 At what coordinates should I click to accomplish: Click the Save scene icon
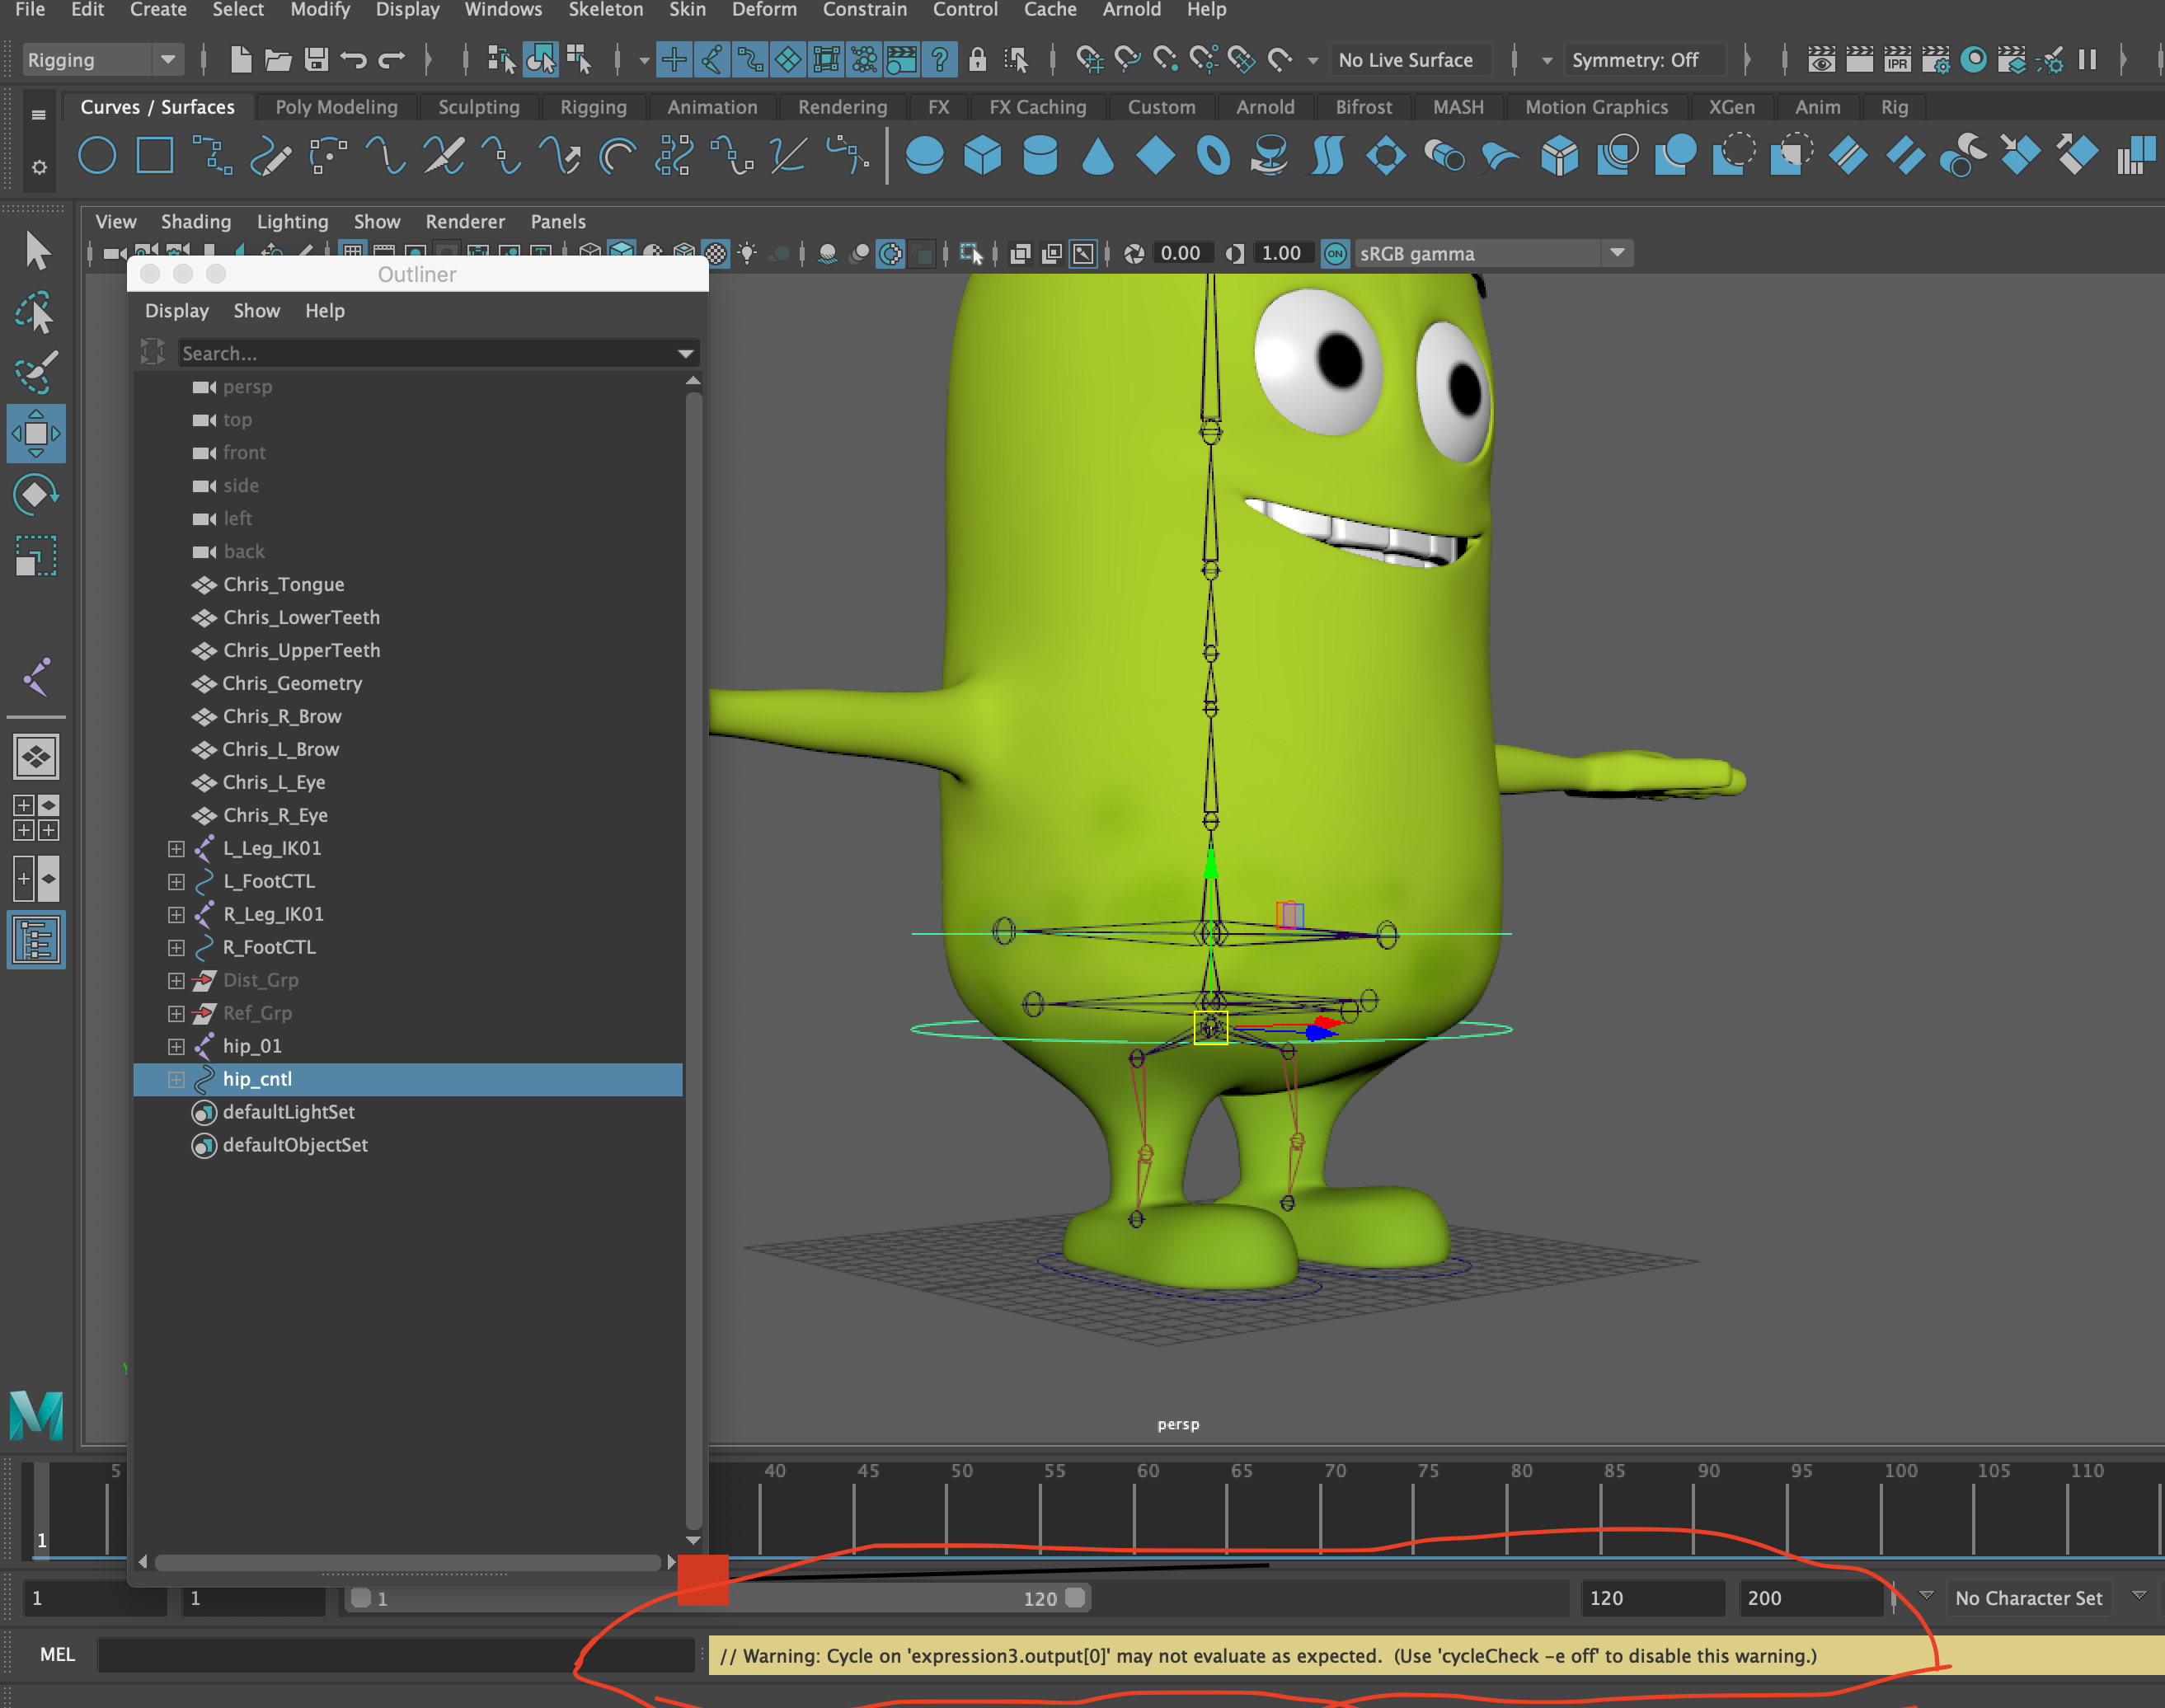click(316, 60)
